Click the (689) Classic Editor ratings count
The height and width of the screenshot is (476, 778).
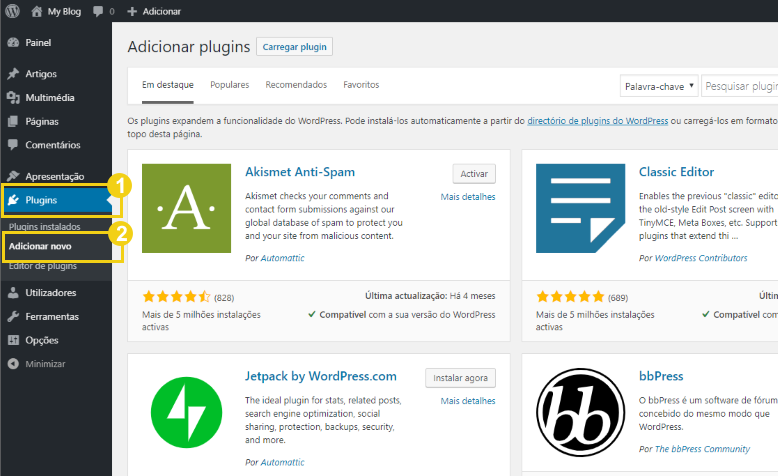[x=618, y=298]
